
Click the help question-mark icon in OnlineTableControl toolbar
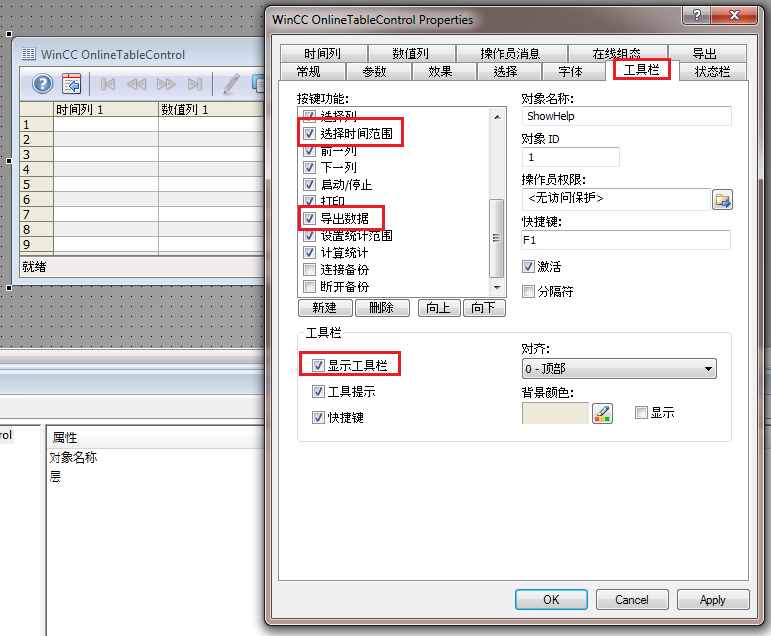(x=43, y=84)
